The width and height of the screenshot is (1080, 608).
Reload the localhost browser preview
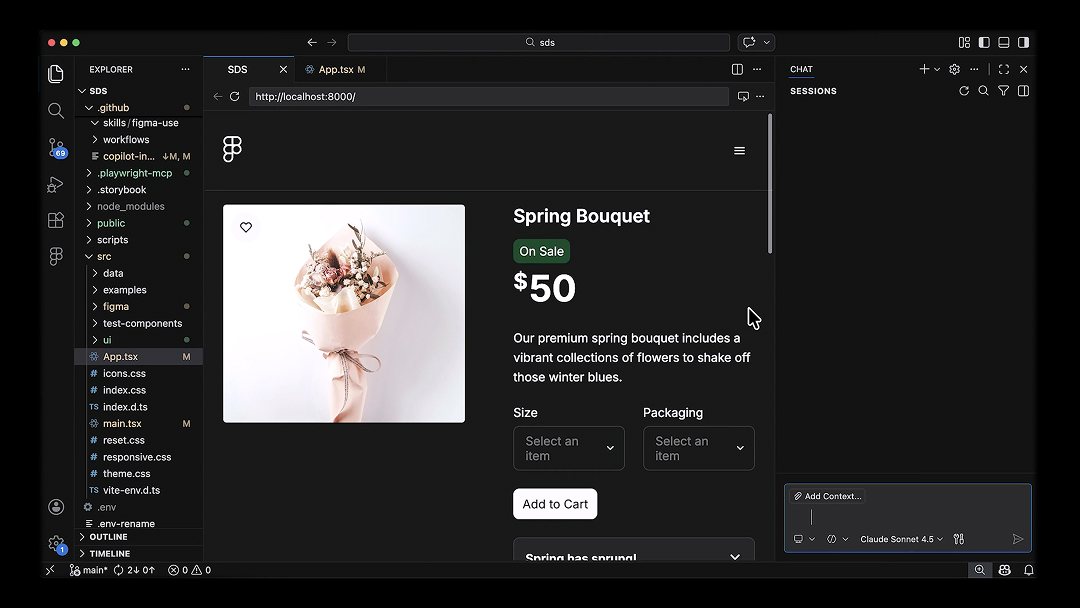[235, 97]
